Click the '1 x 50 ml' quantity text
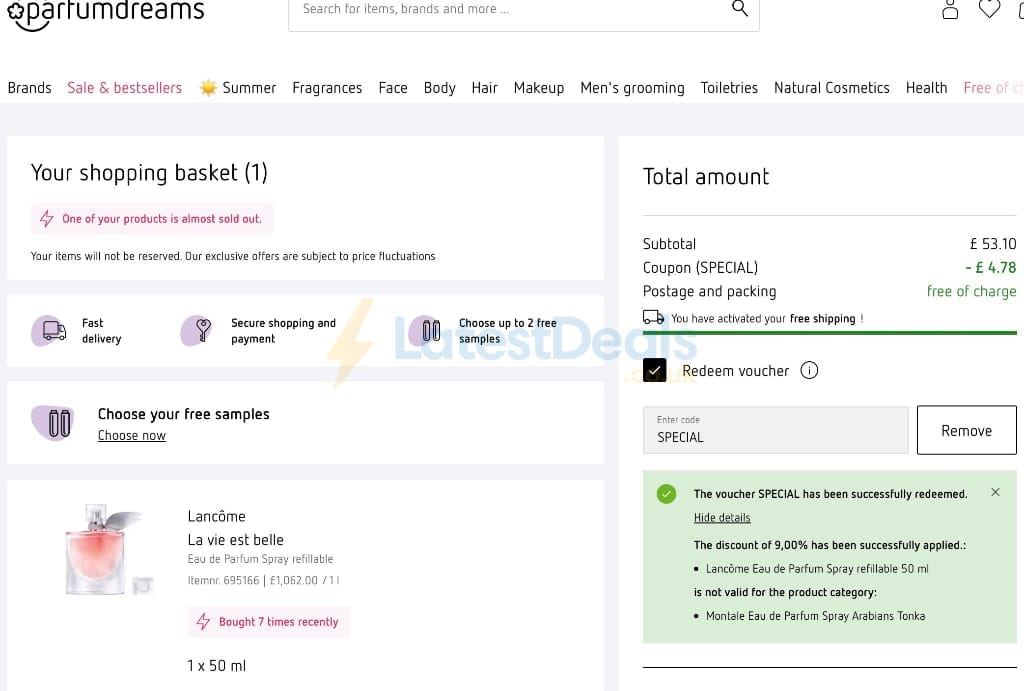The image size is (1024, 691). 217,666
